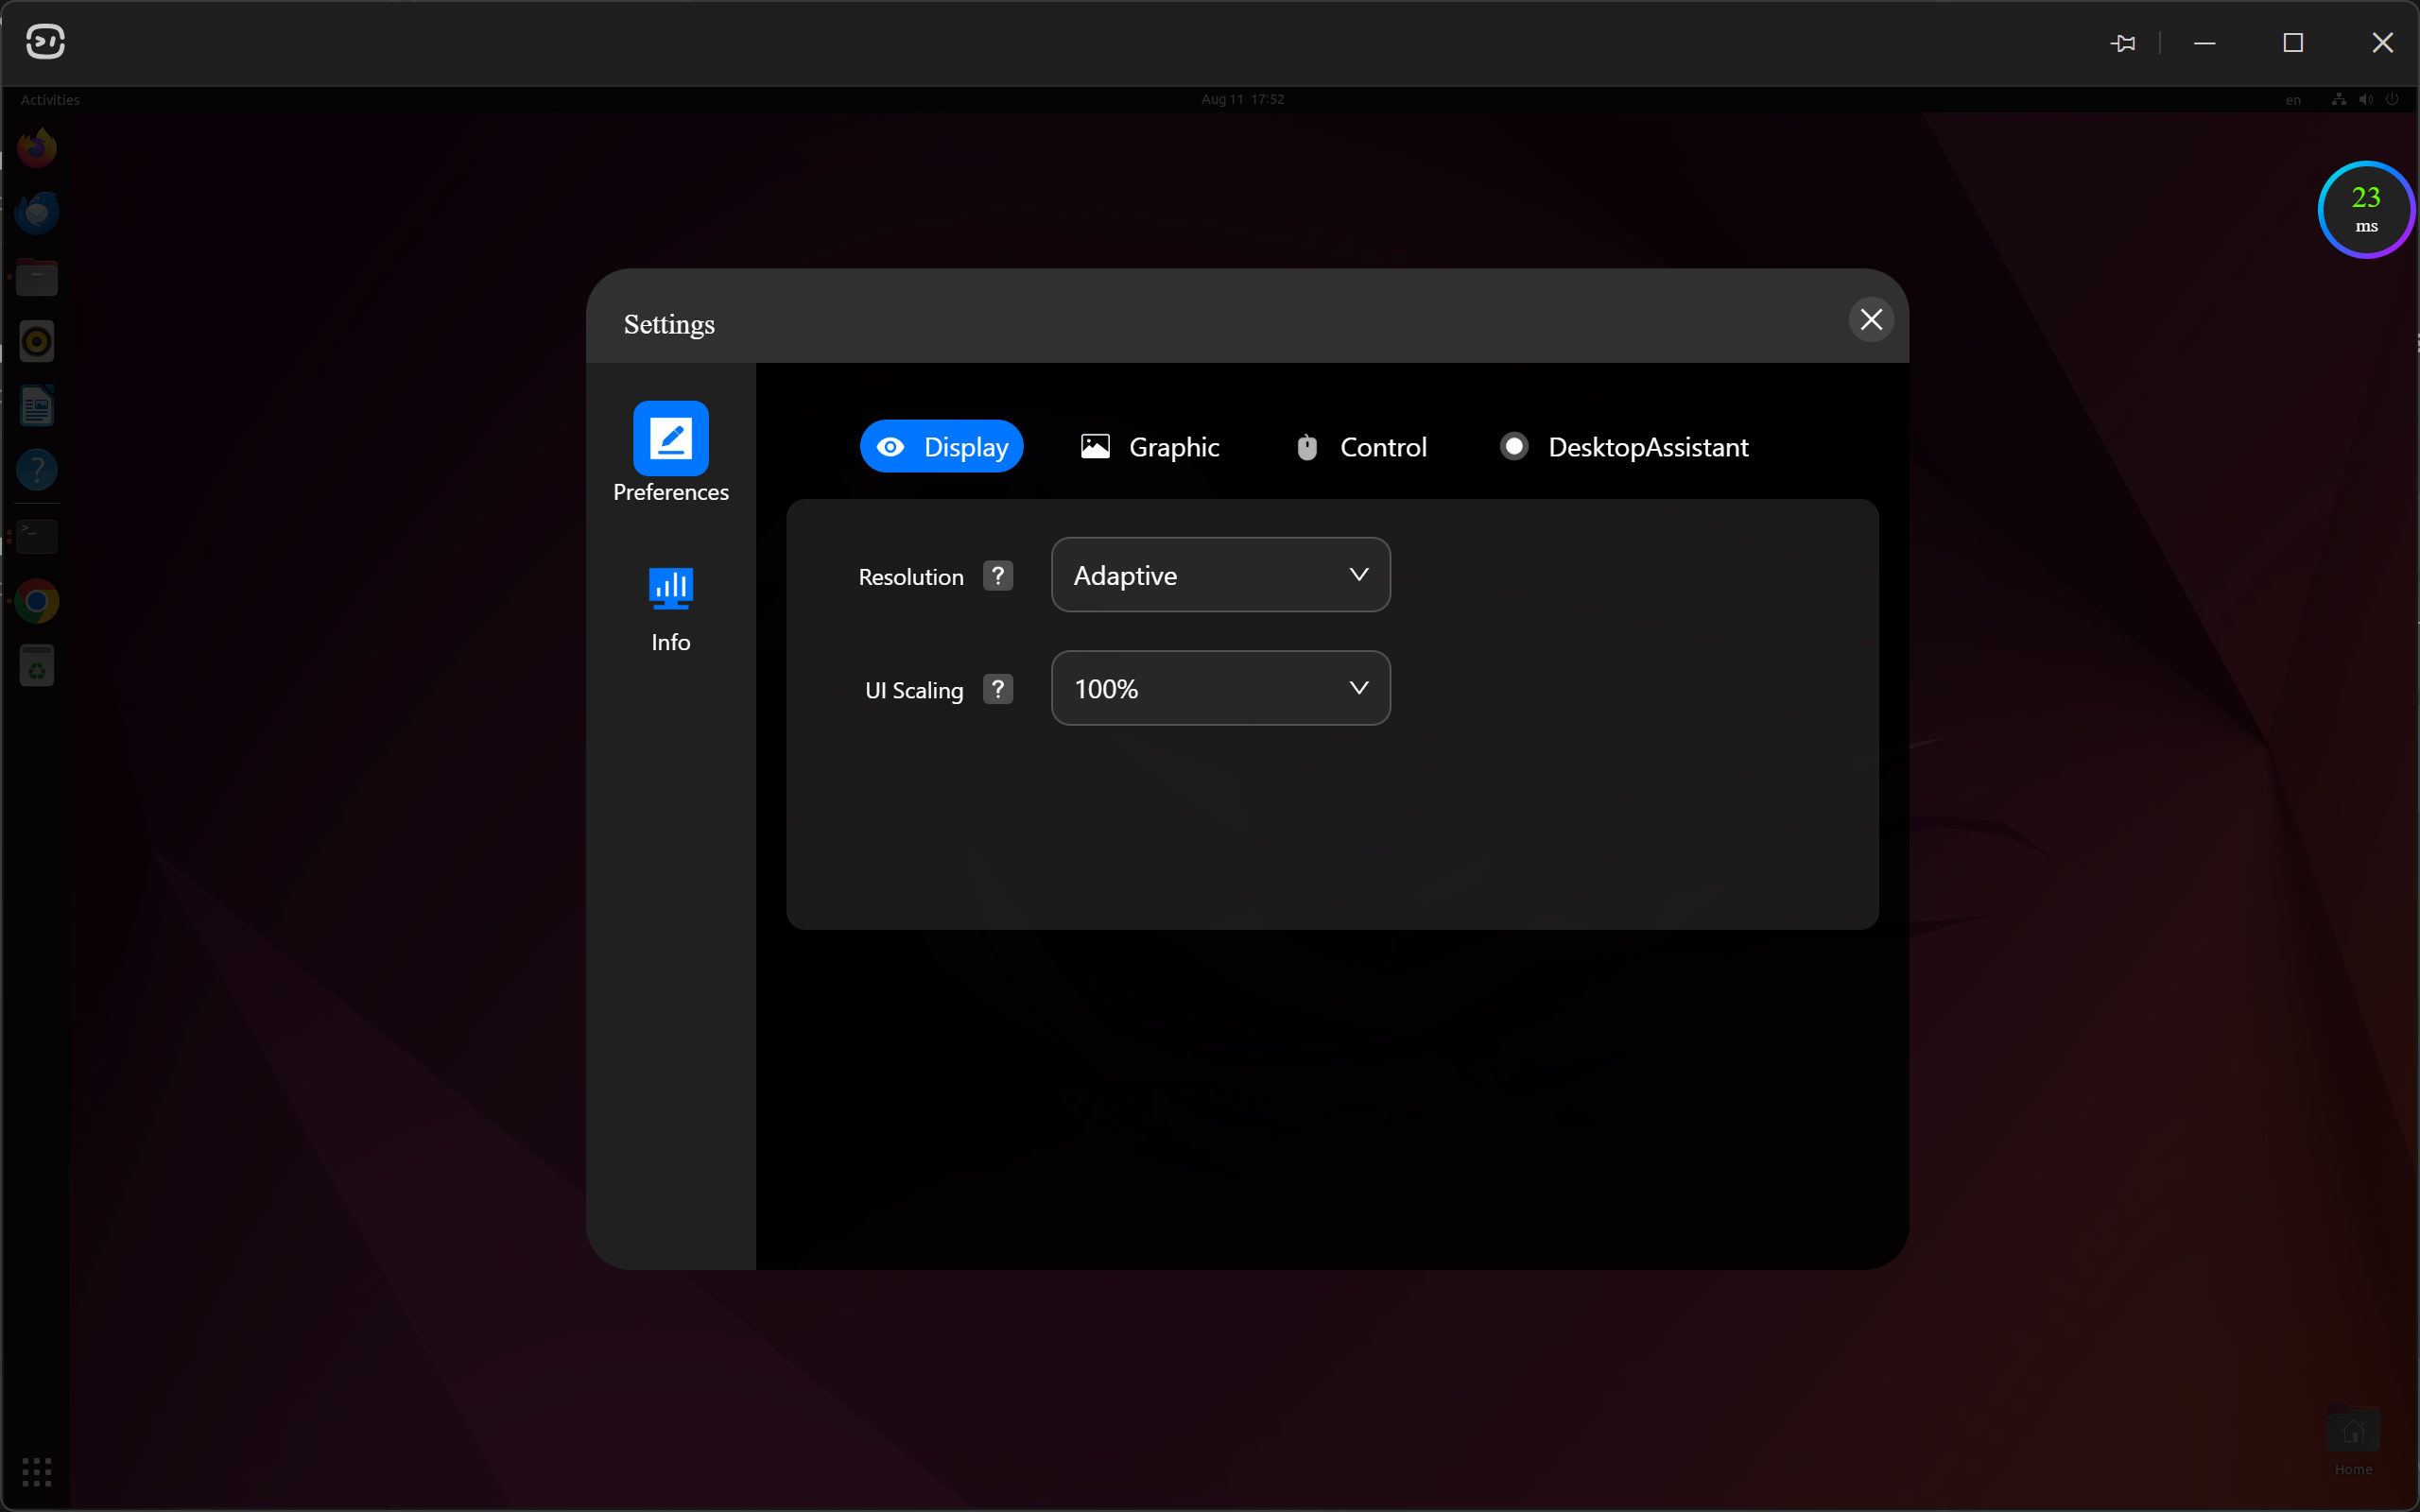Click the network icon in system tray
The height and width of the screenshot is (1512, 2420).
2338,99
